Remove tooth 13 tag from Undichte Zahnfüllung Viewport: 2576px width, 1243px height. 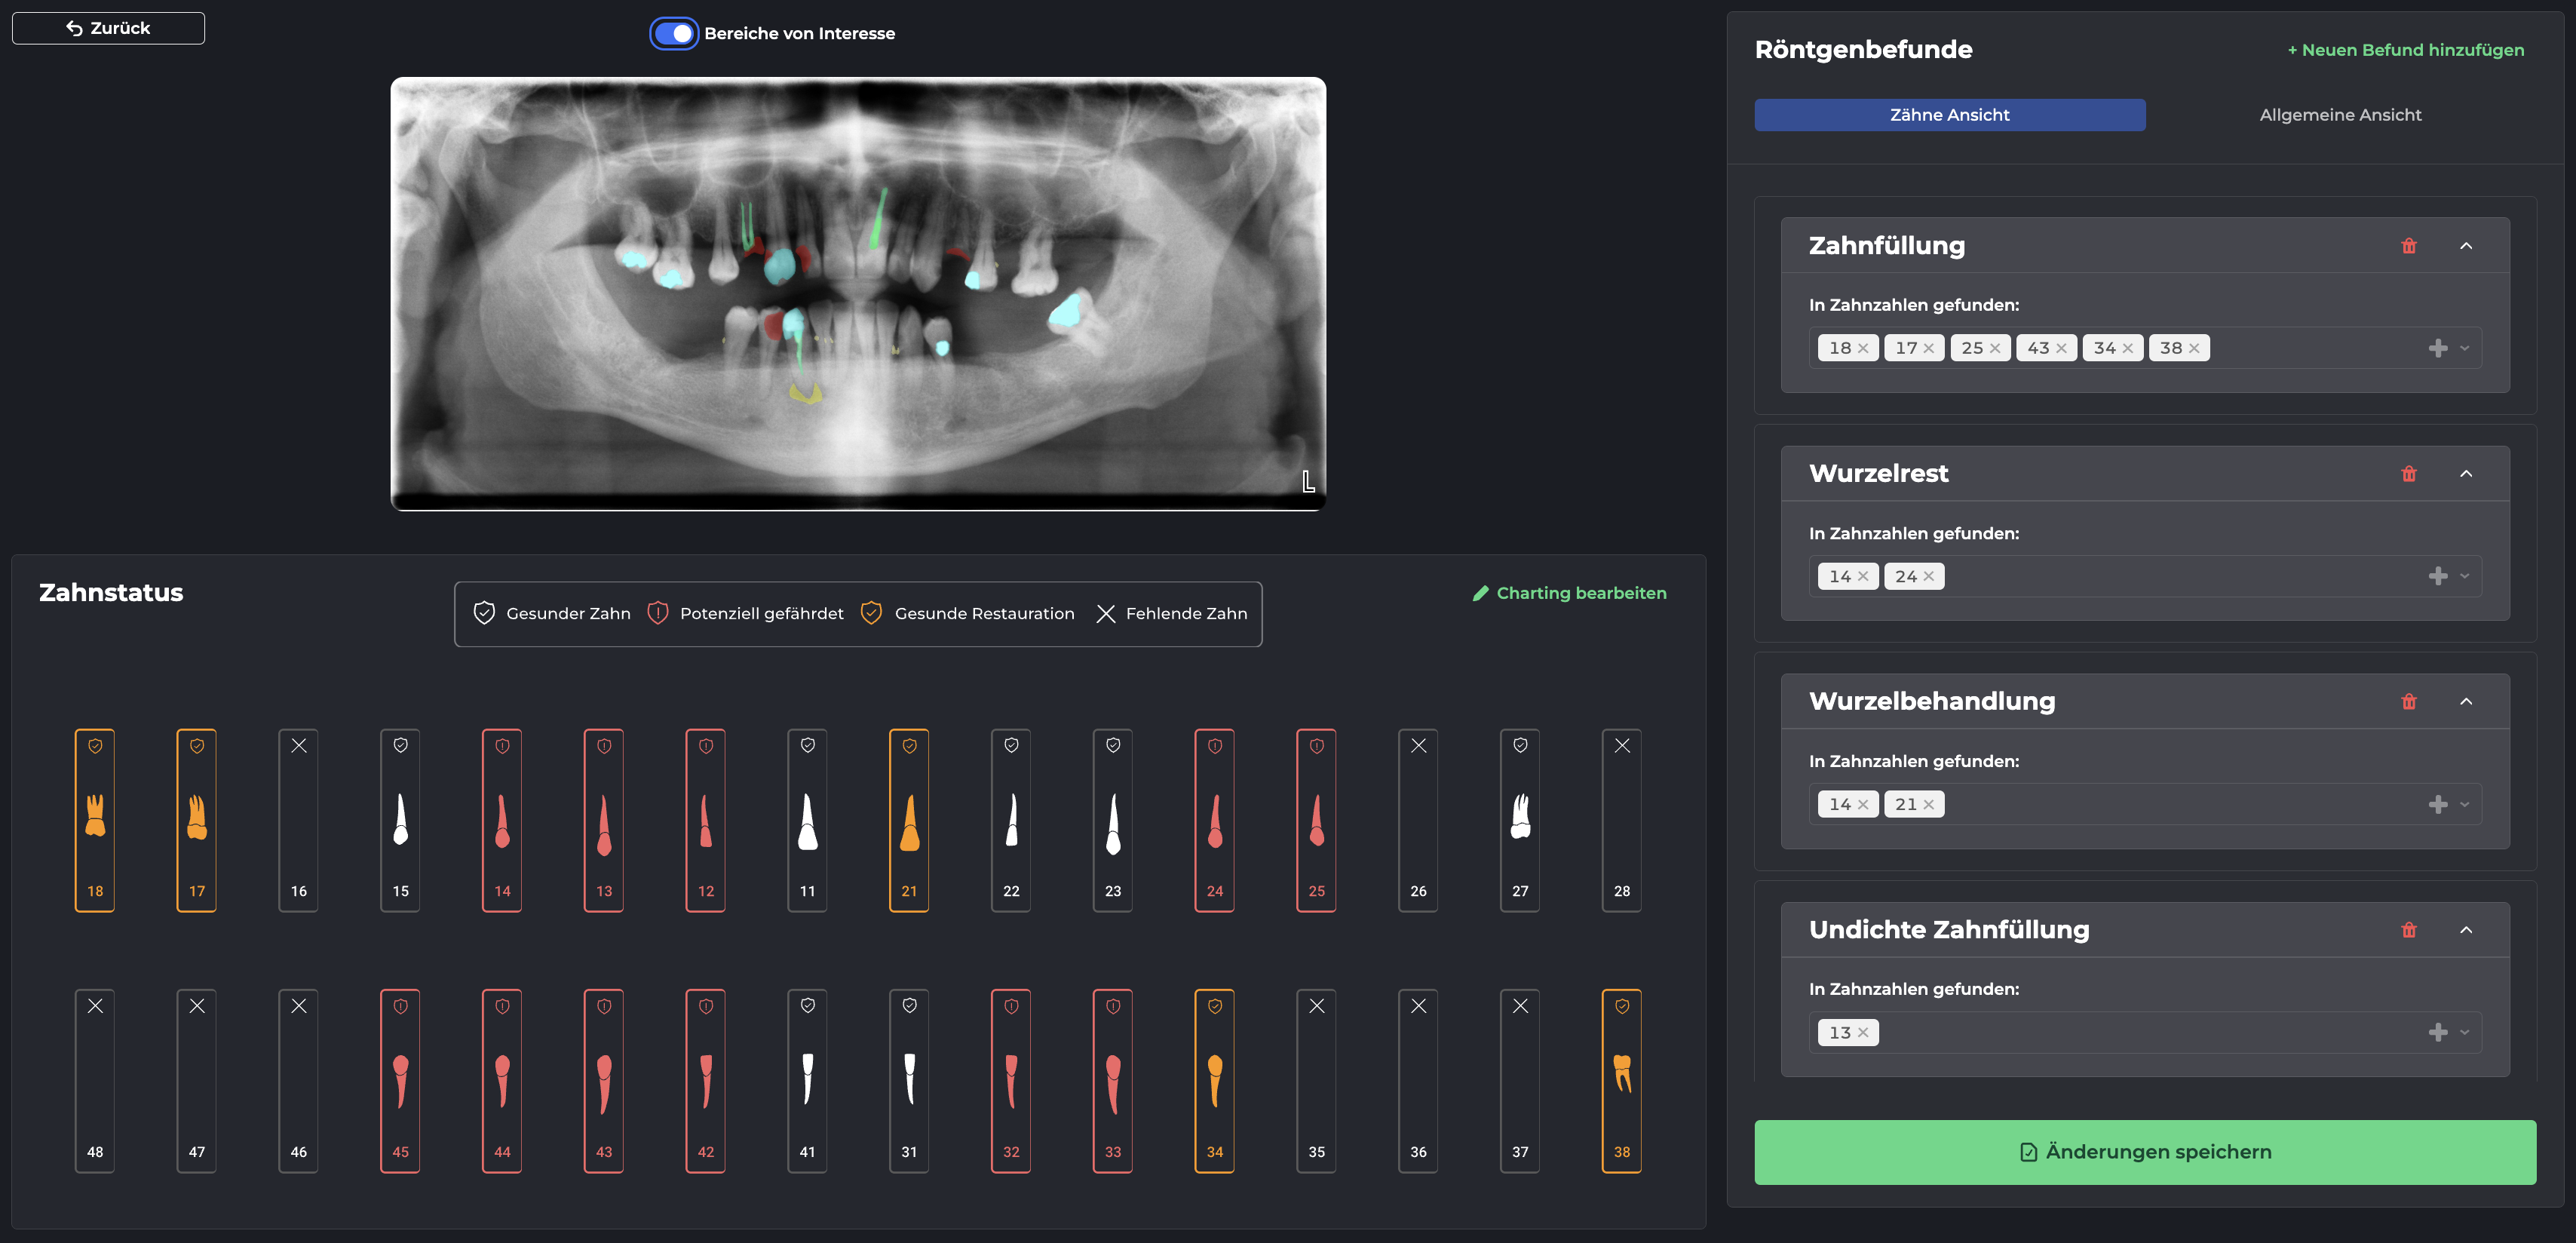click(1863, 1033)
